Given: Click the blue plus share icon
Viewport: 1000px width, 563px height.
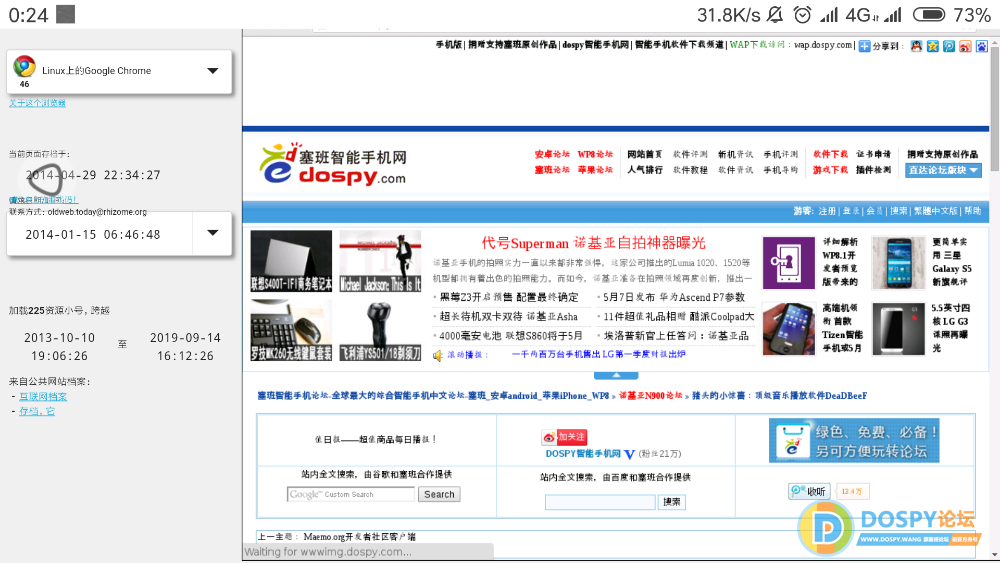Looking at the screenshot, I should pos(864,46).
